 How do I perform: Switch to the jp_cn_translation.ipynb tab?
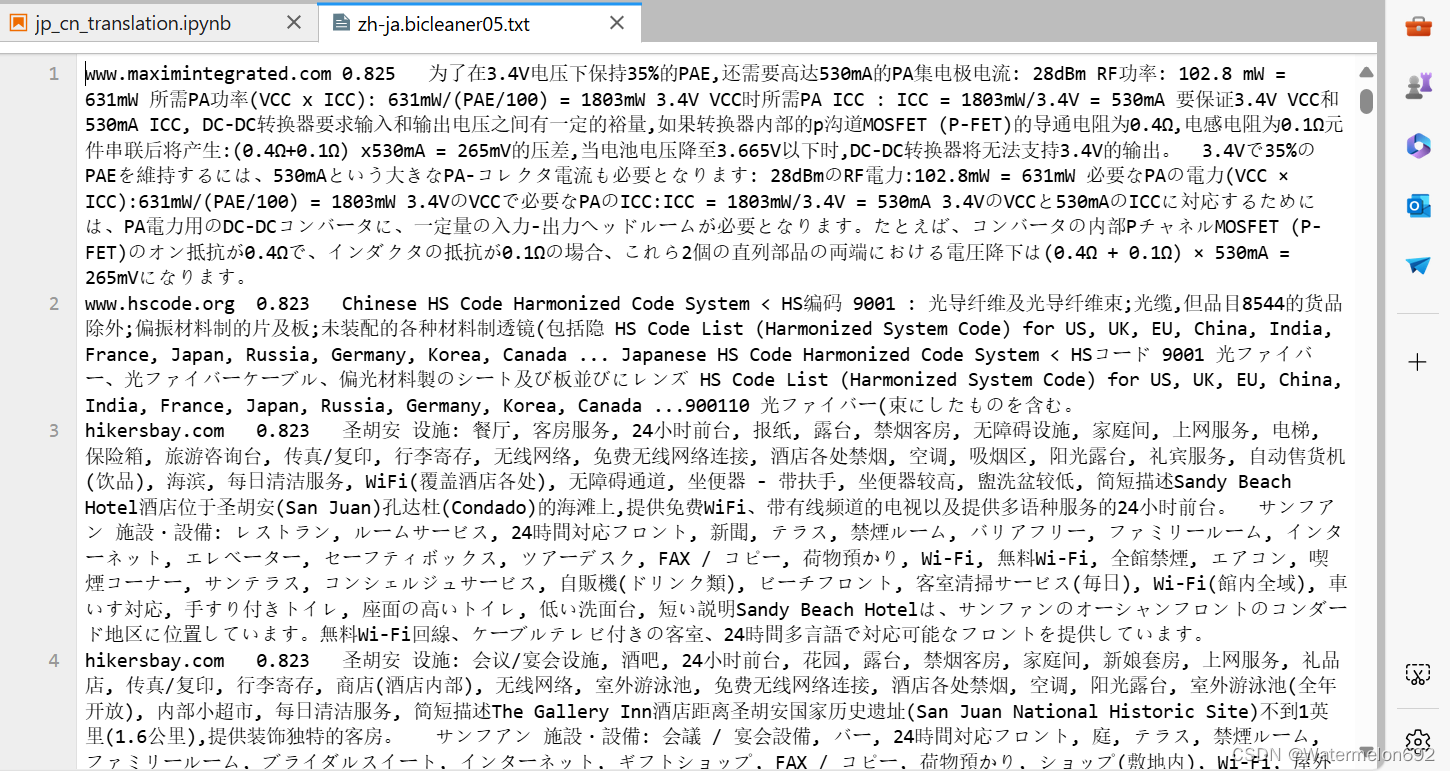click(140, 22)
